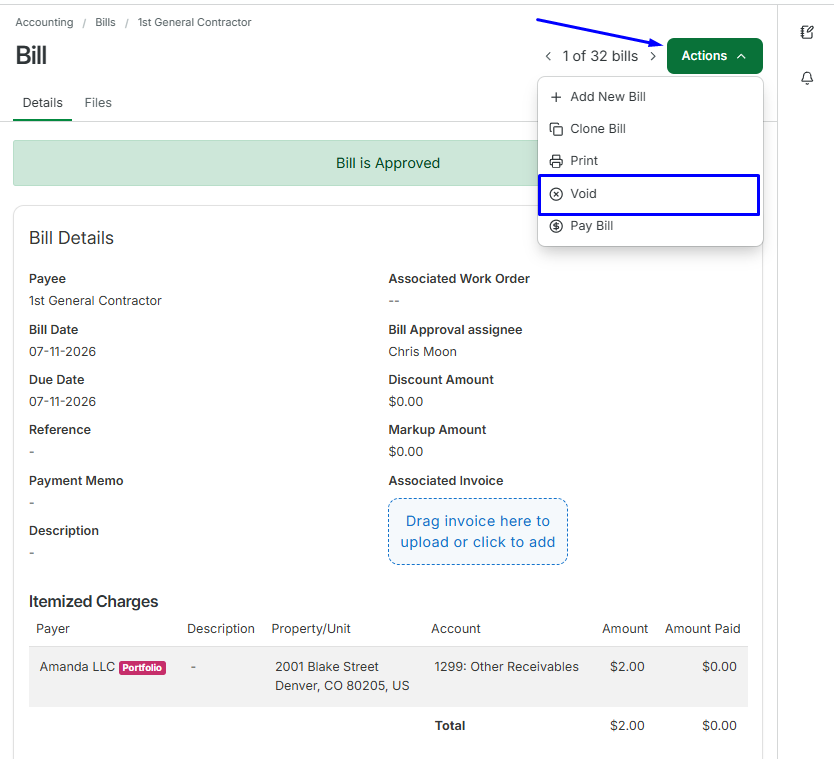
Task: Click payee name 1st General Contractor
Action: click(x=95, y=301)
